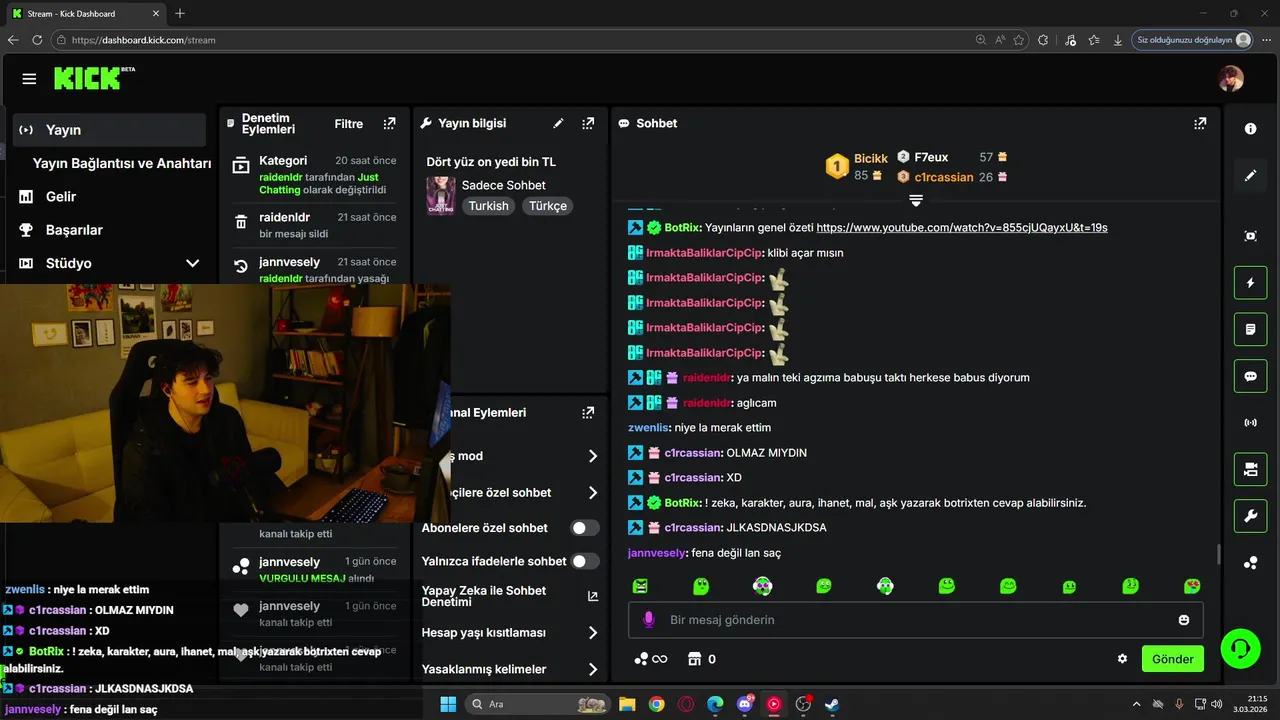This screenshot has width=1280, height=720.
Task: Open Discord from the taskbar
Action: pyautogui.click(x=744, y=704)
